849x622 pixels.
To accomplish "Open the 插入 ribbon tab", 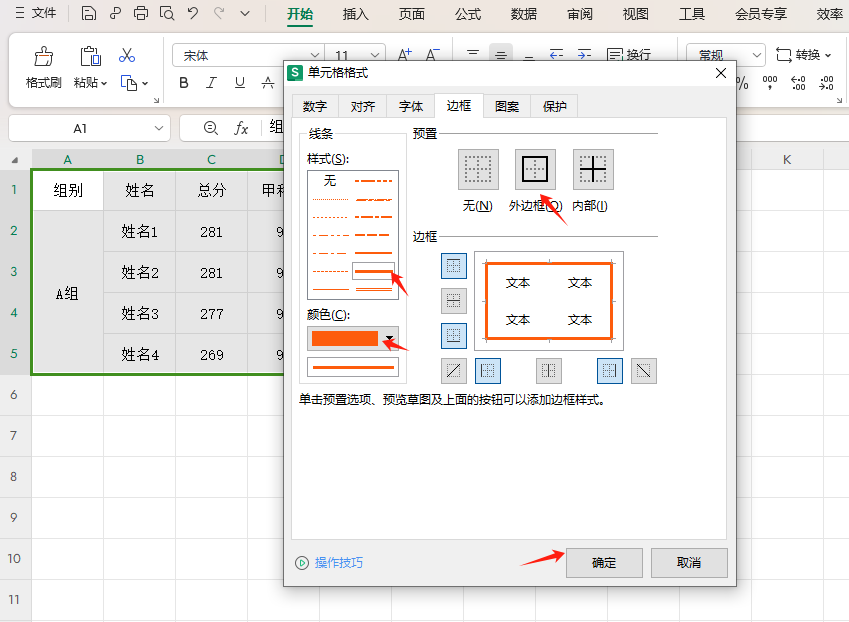I will pos(355,14).
